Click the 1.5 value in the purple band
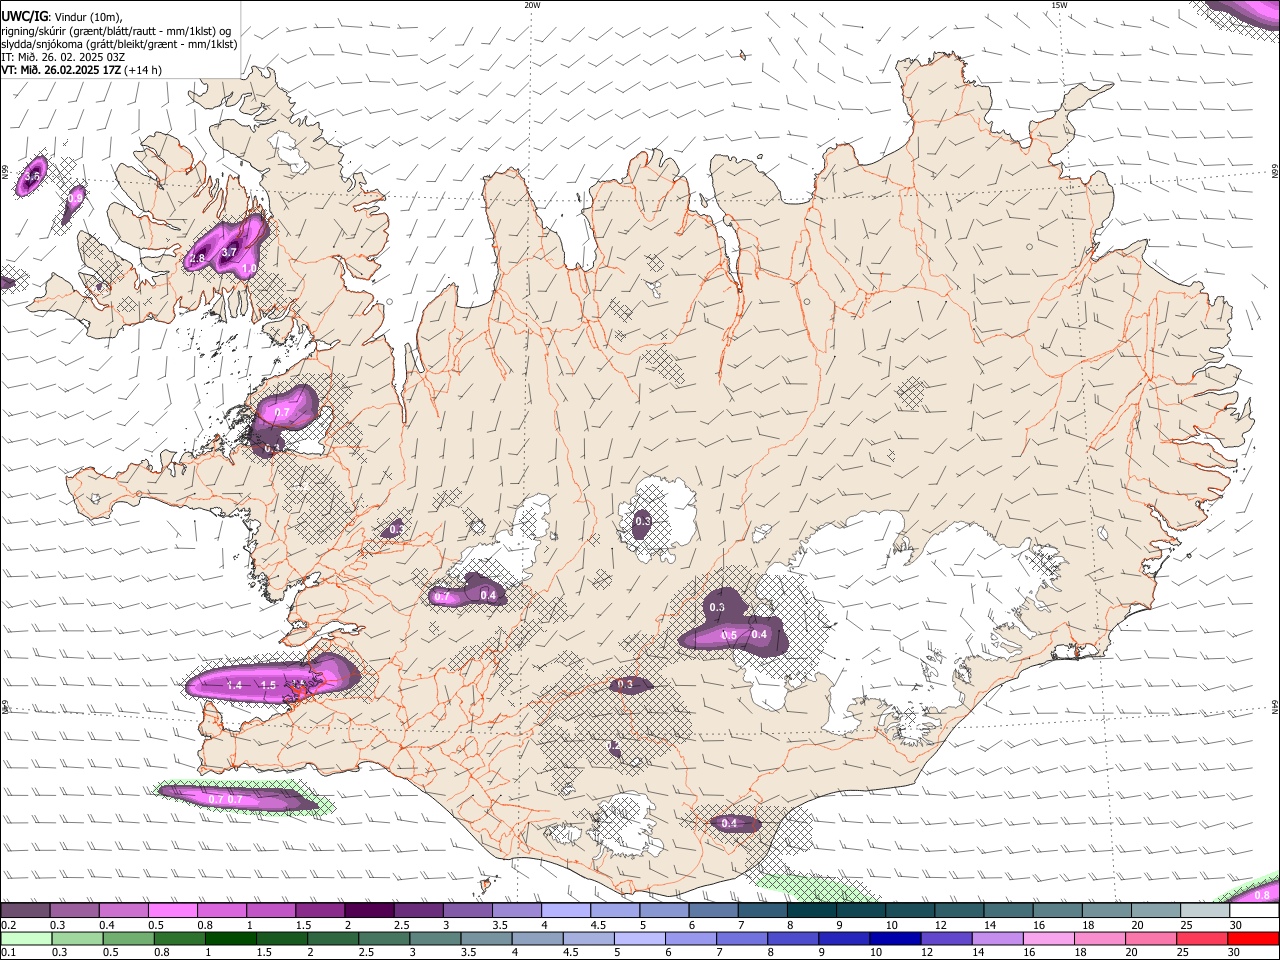1280x960 pixels. click(267, 686)
